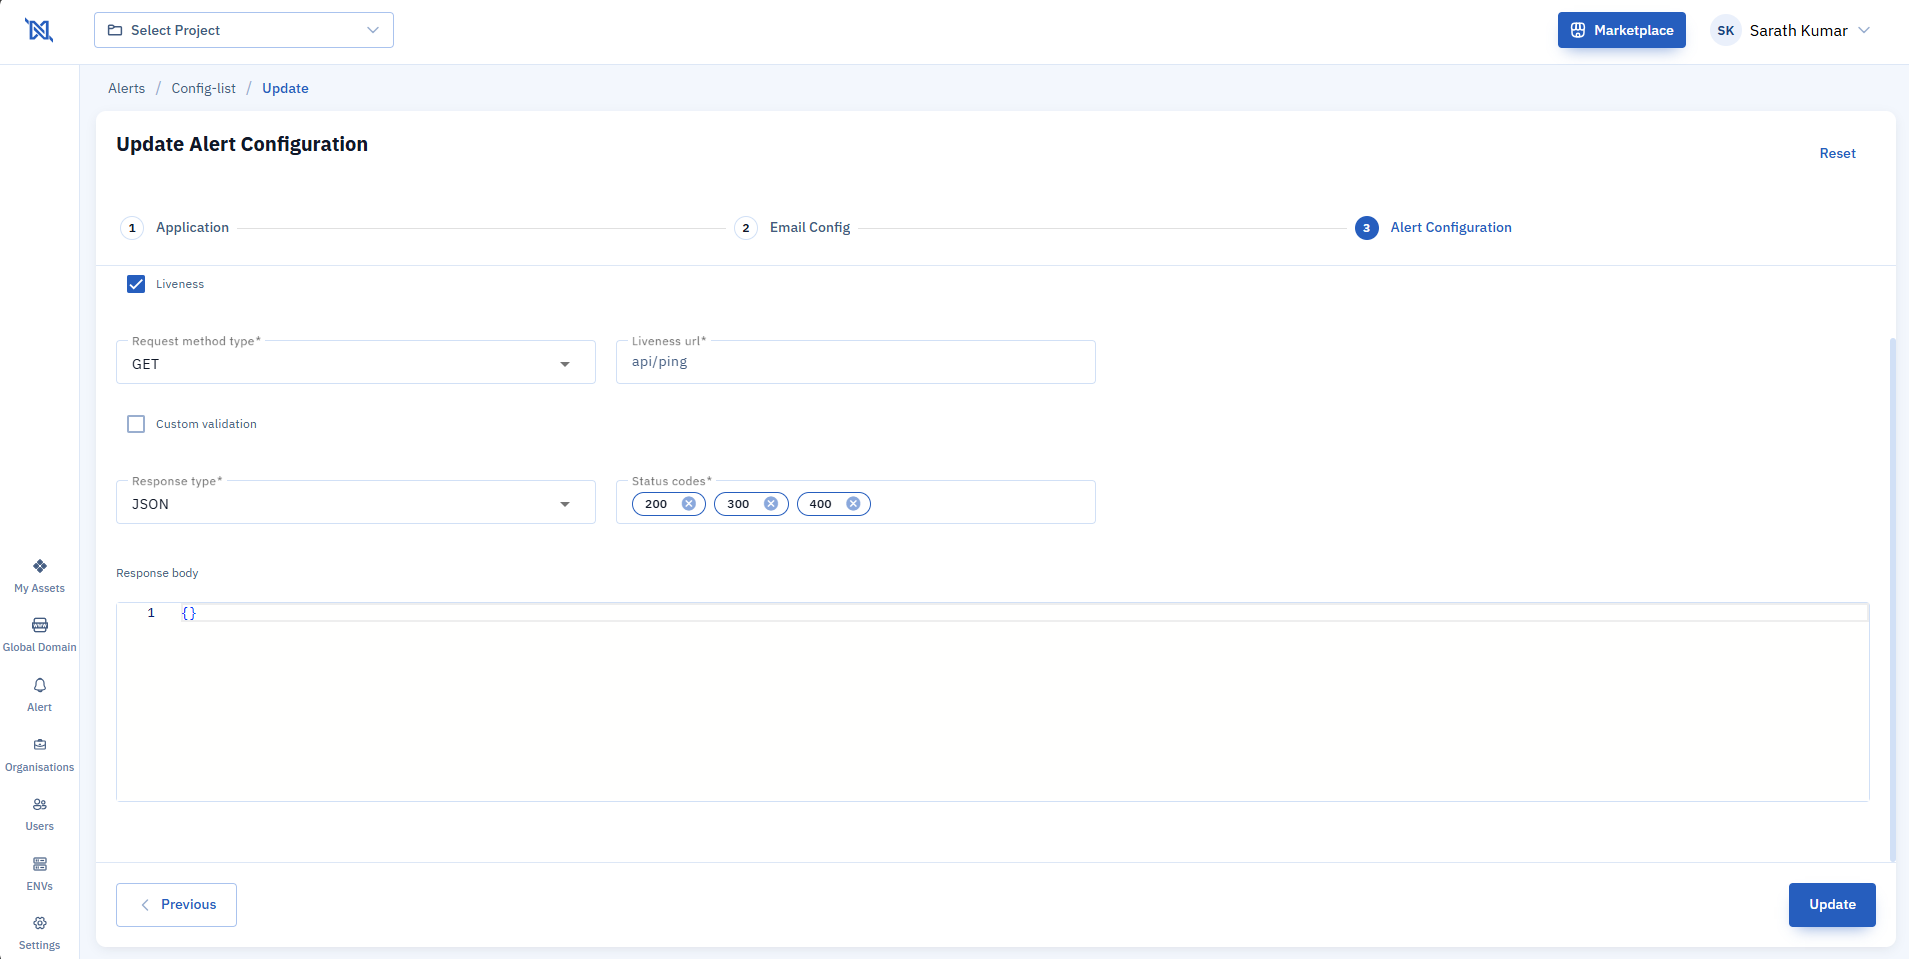Click line number 1 in the editor

click(151, 613)
